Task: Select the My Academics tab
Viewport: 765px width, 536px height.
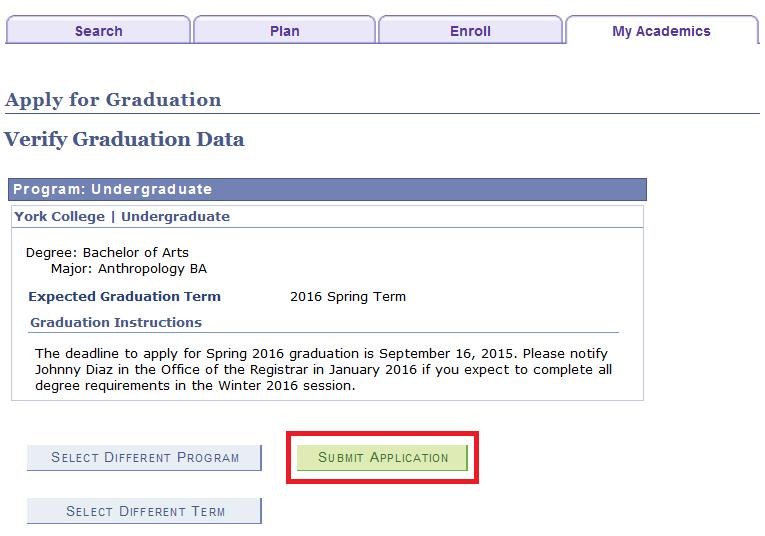Action: coord(661,31)
